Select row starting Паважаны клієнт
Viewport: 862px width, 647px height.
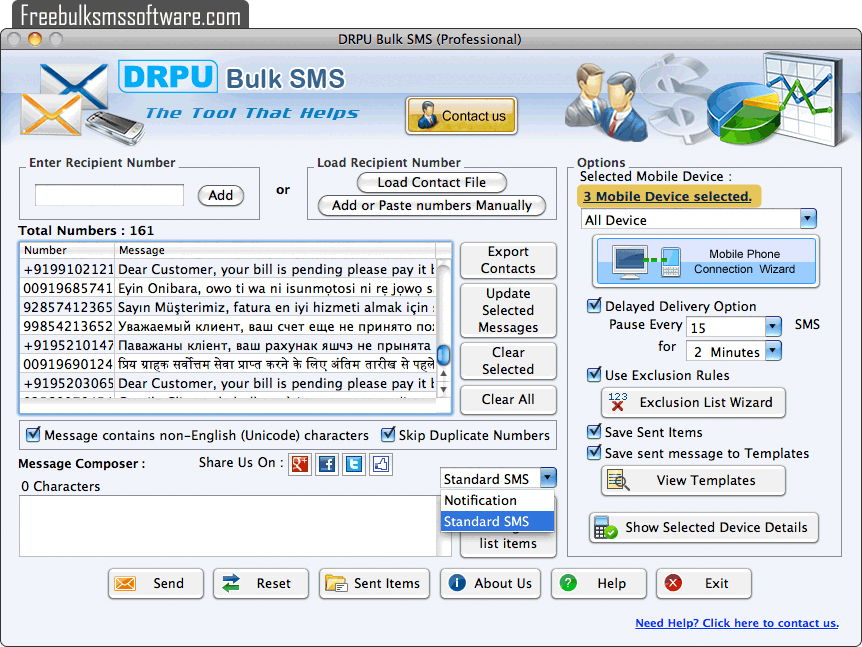tap(228, 345)
